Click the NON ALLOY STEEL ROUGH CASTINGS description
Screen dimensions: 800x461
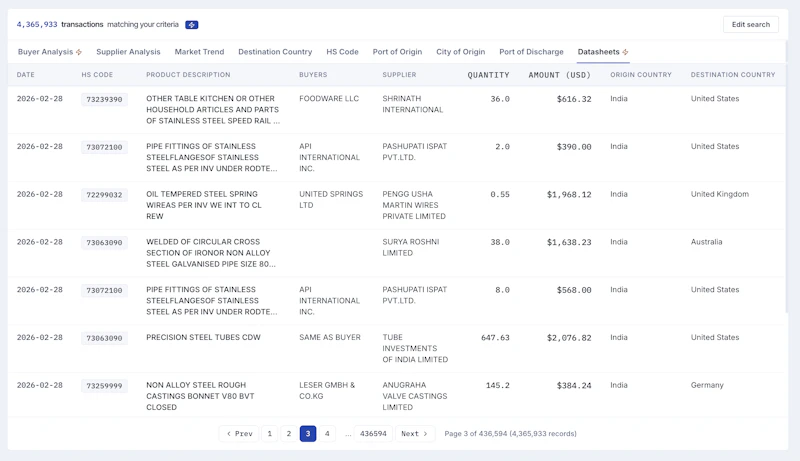click(x=200, y=396)
